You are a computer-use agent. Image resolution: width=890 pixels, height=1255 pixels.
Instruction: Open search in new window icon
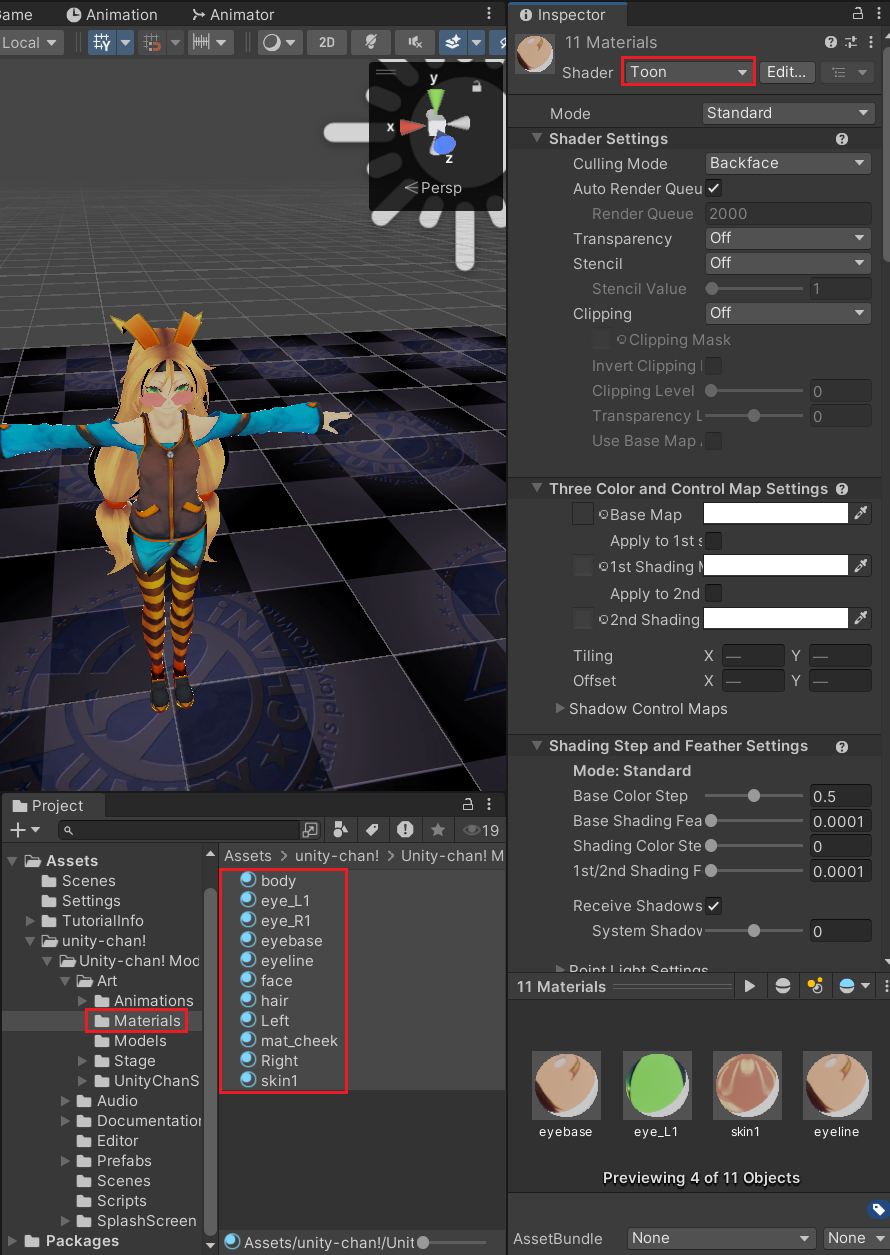[x=311, y=830]
